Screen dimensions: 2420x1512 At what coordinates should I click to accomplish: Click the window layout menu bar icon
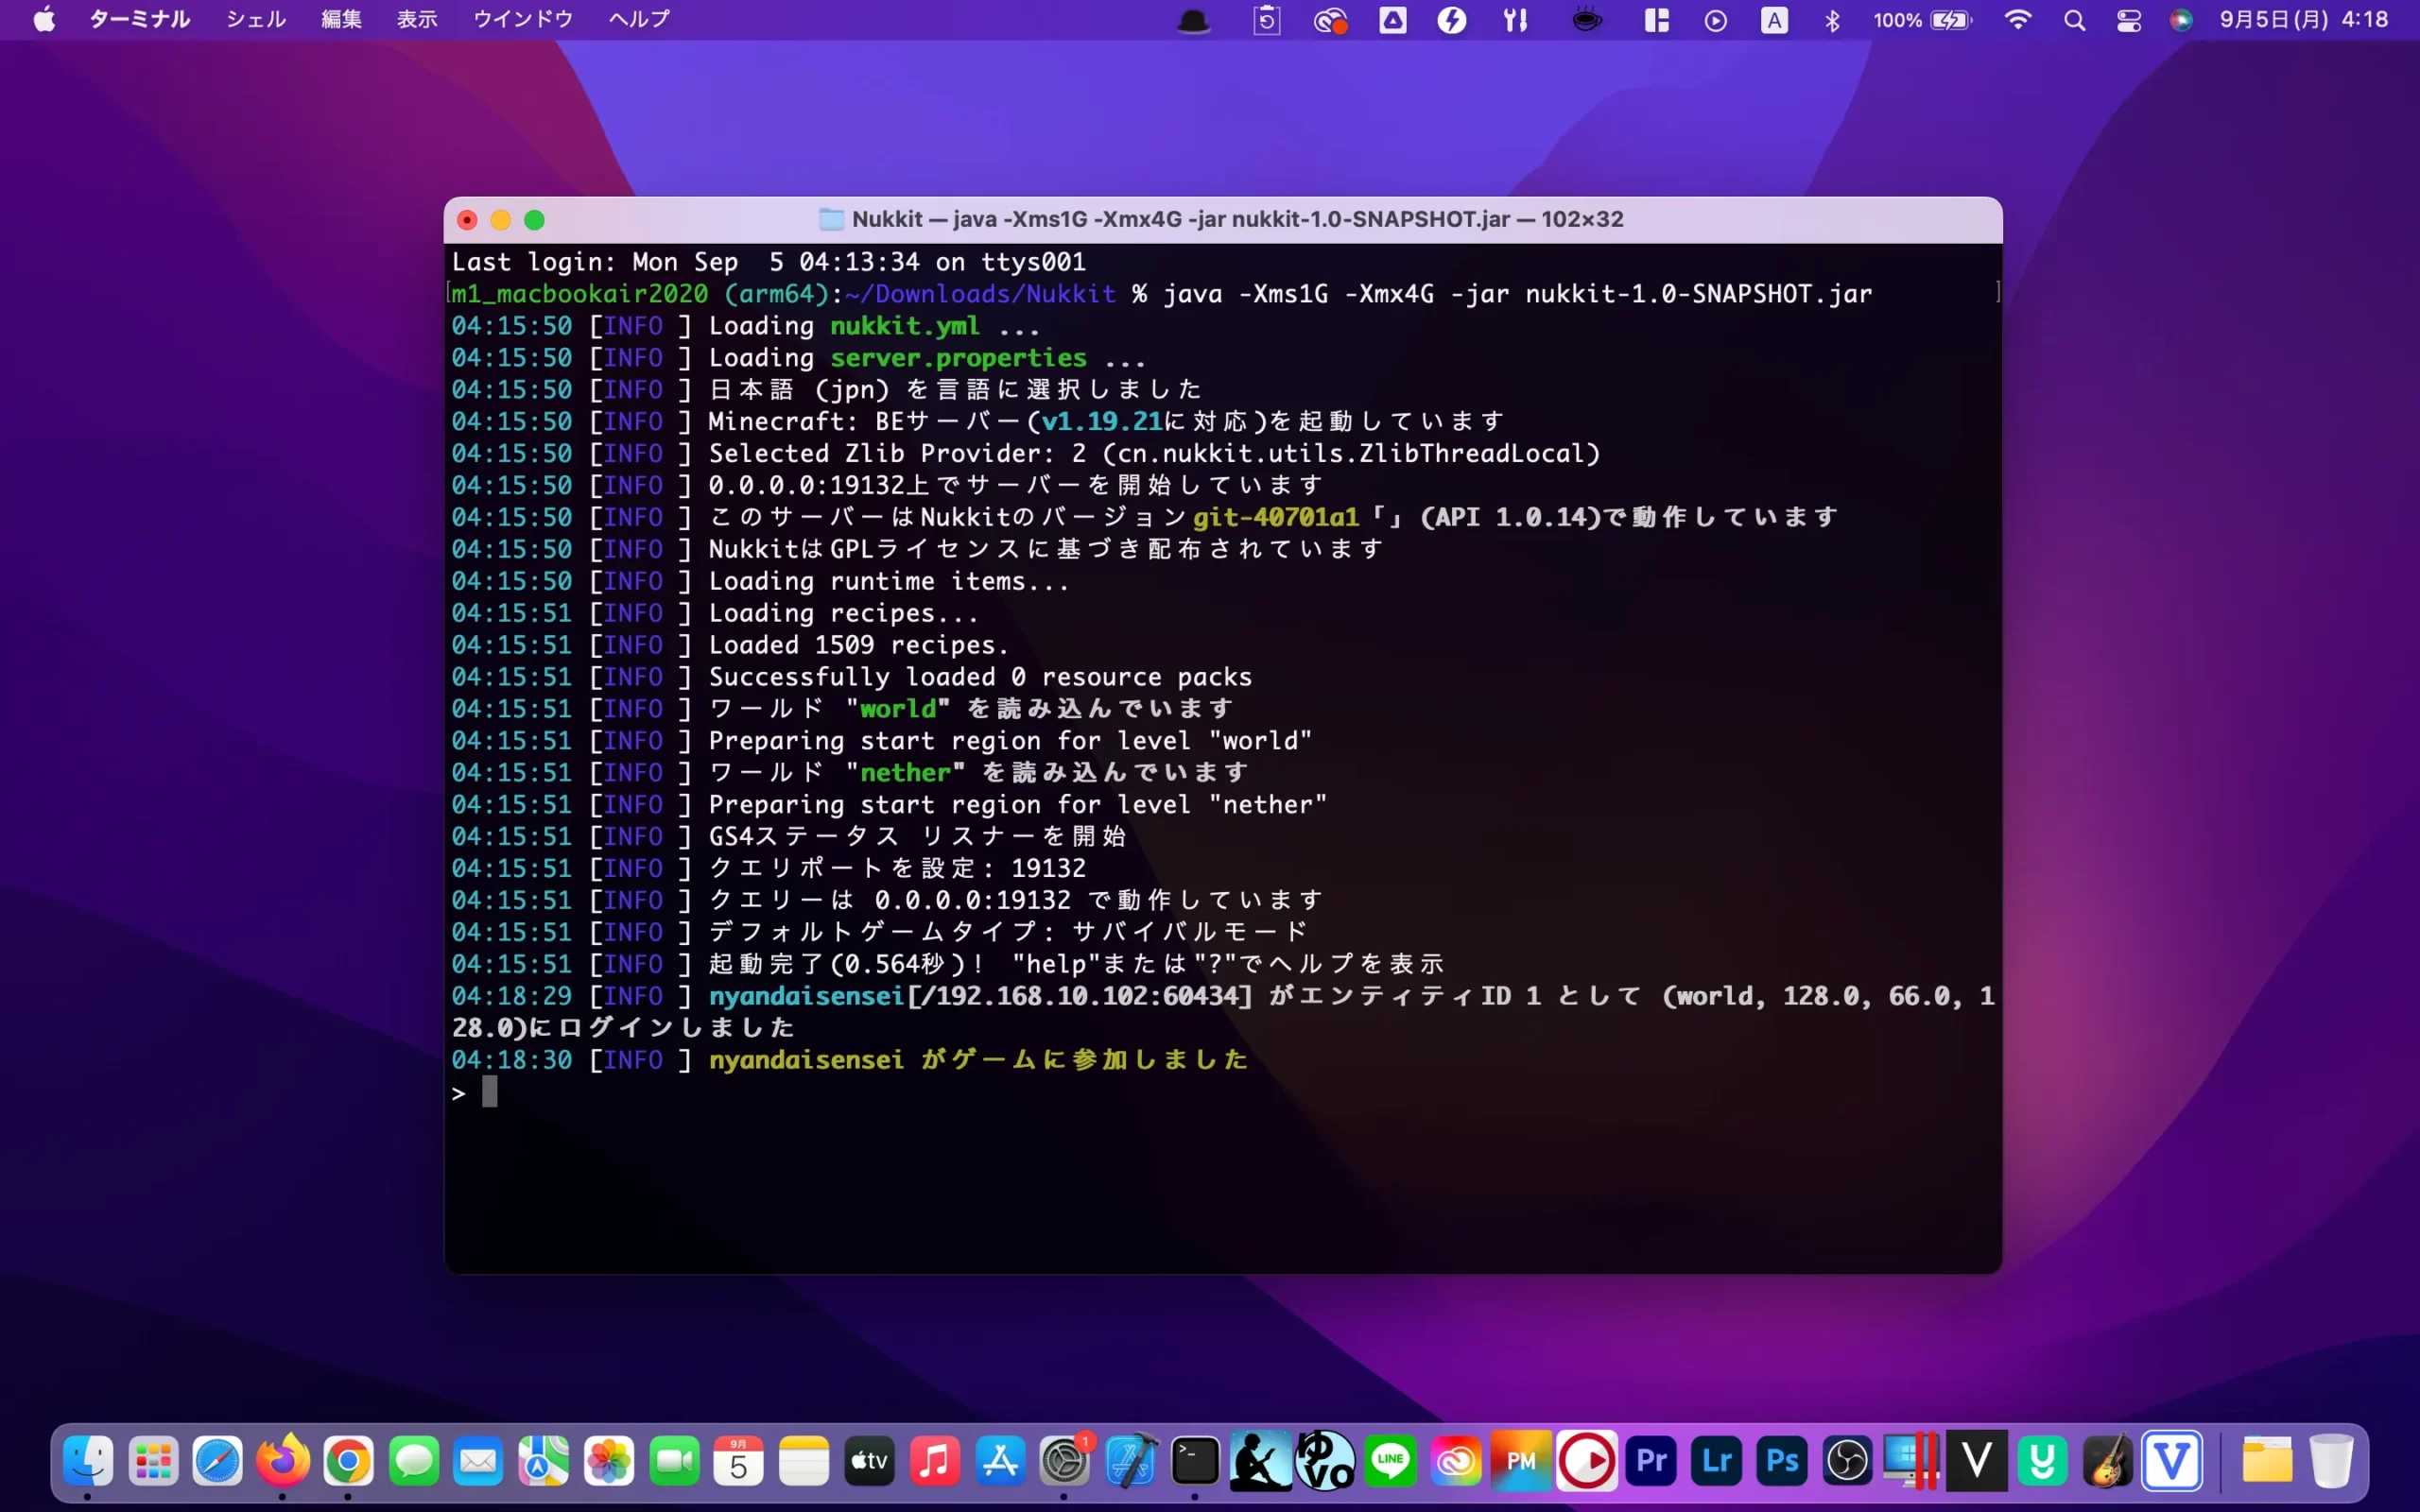click(1657, 20)
